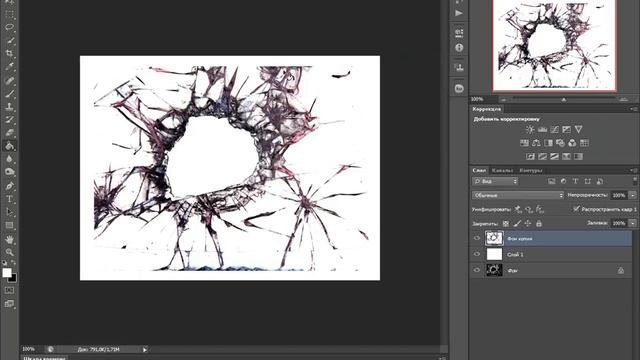This screenshot has height=360, width=640.
Task: Toggle Quick Mask mode
Action: [9, 290]
